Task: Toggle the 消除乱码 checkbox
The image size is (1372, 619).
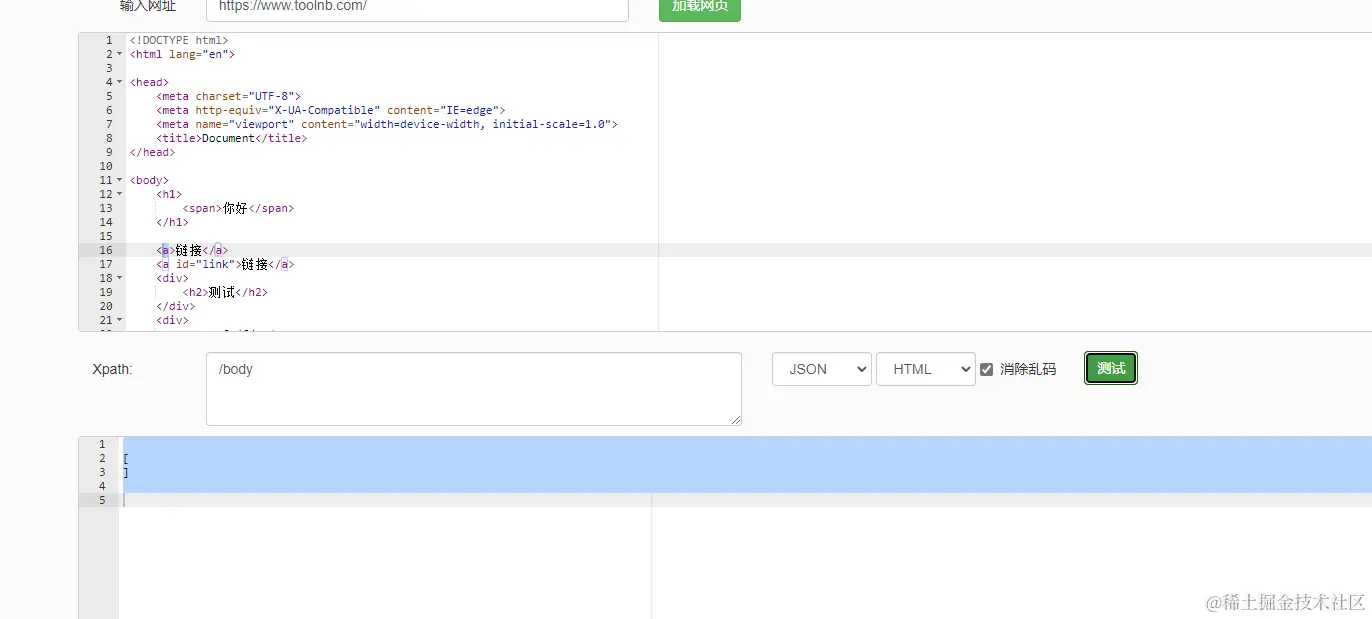Action: pyautogui.click(x=986, y=369)
